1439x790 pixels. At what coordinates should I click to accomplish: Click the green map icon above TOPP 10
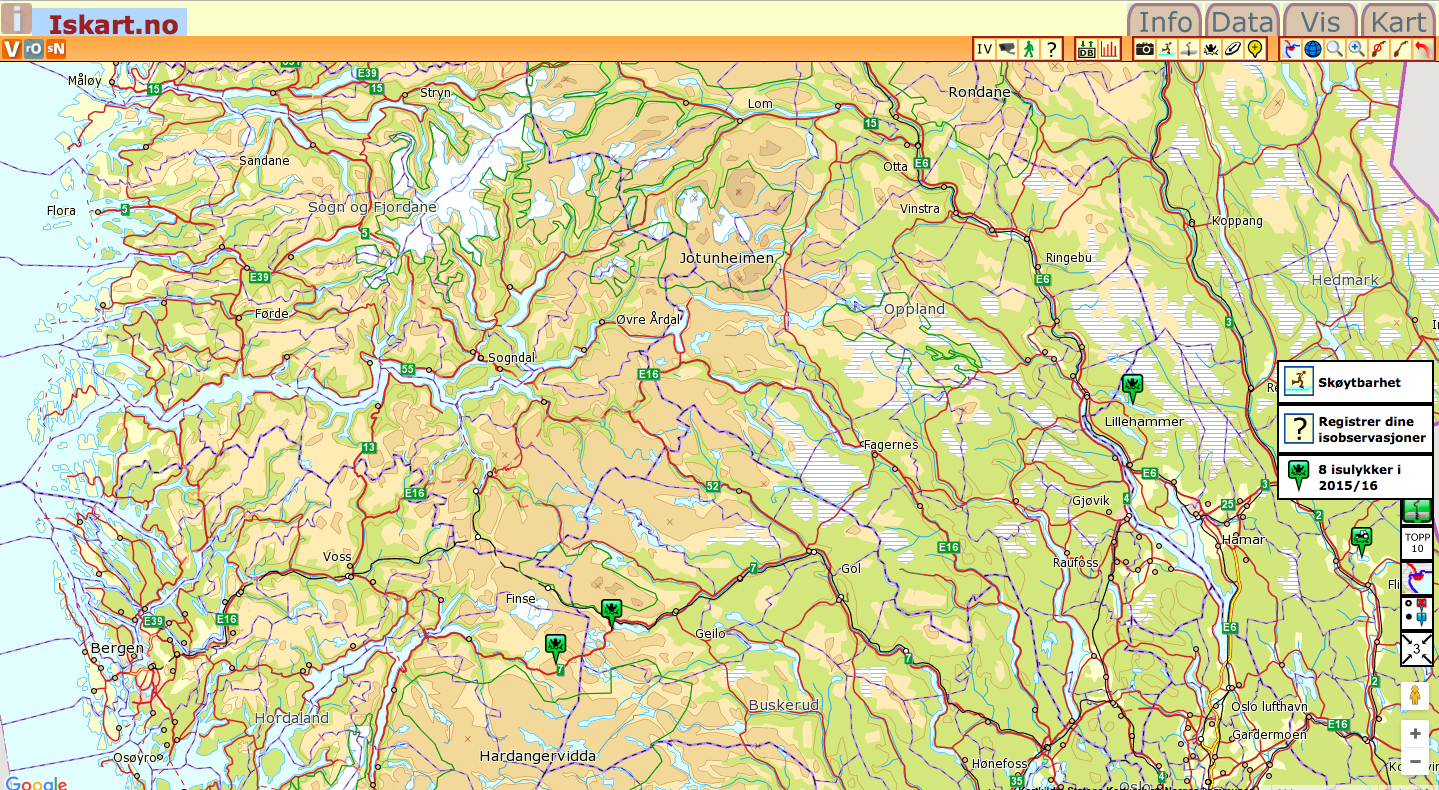[x=1416, y=511]
